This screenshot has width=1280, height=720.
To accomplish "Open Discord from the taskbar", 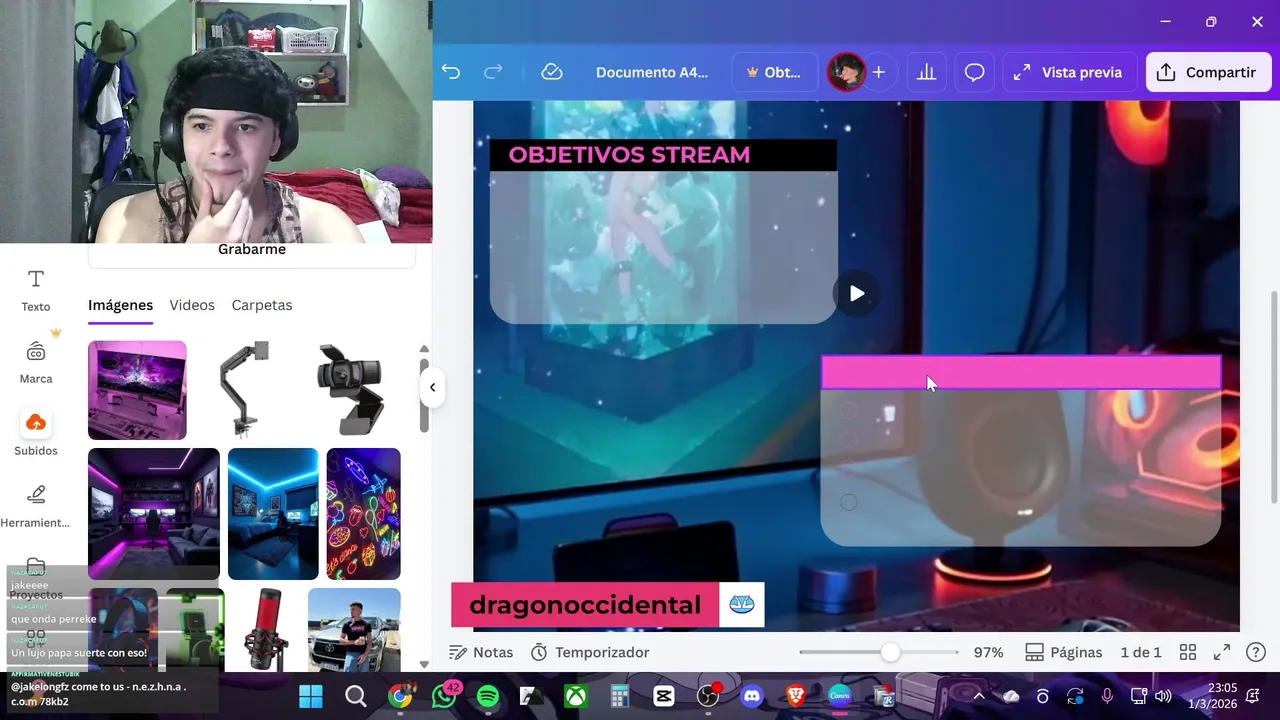I will pos(752,696).
